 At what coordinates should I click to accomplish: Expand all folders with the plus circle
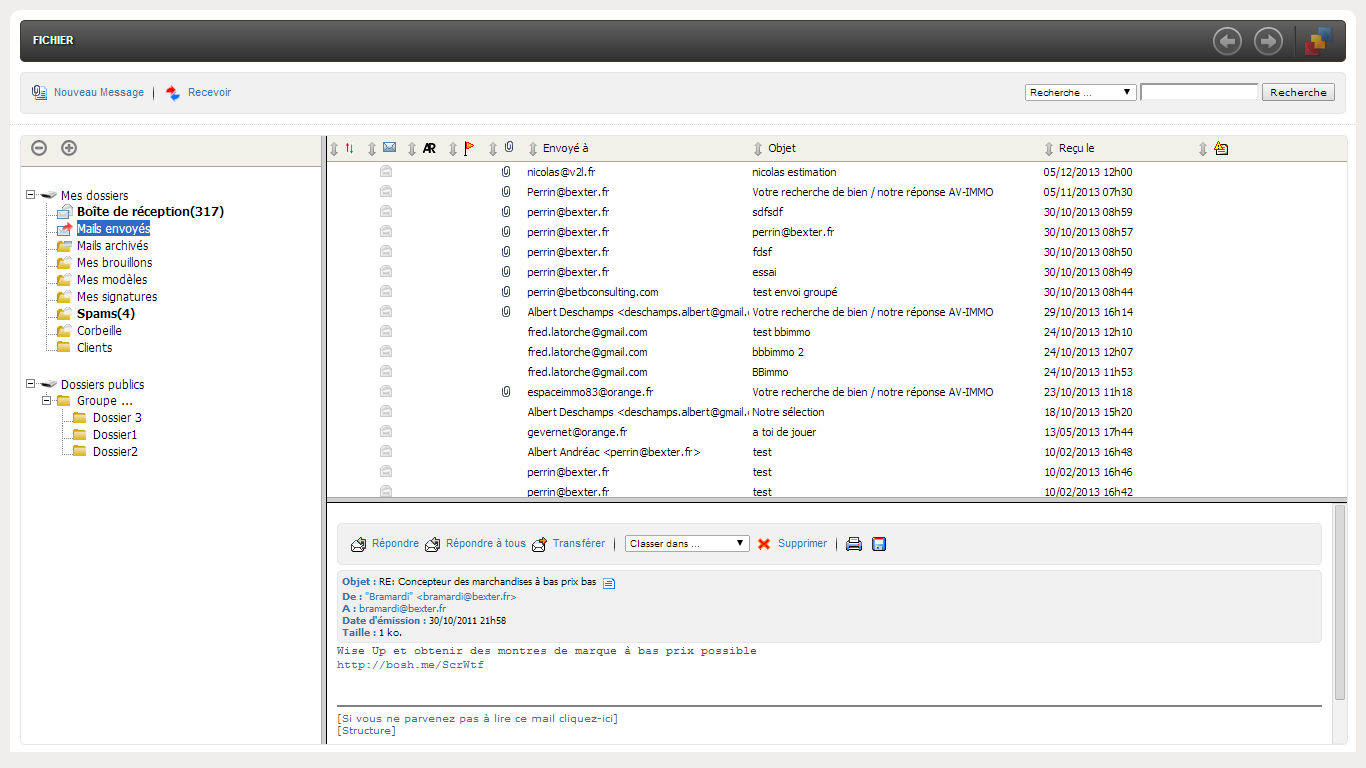[x=69, y=148]
